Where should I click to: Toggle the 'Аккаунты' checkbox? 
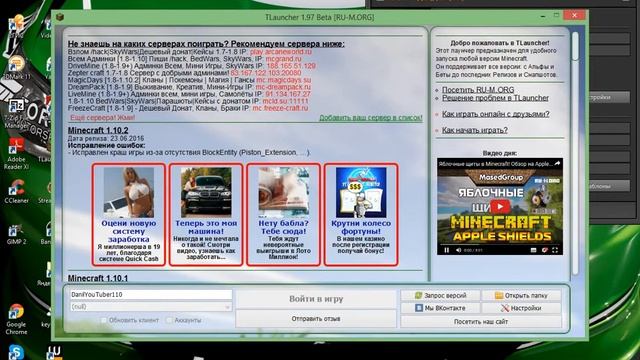pyautogui.click(x=169, y=320)
